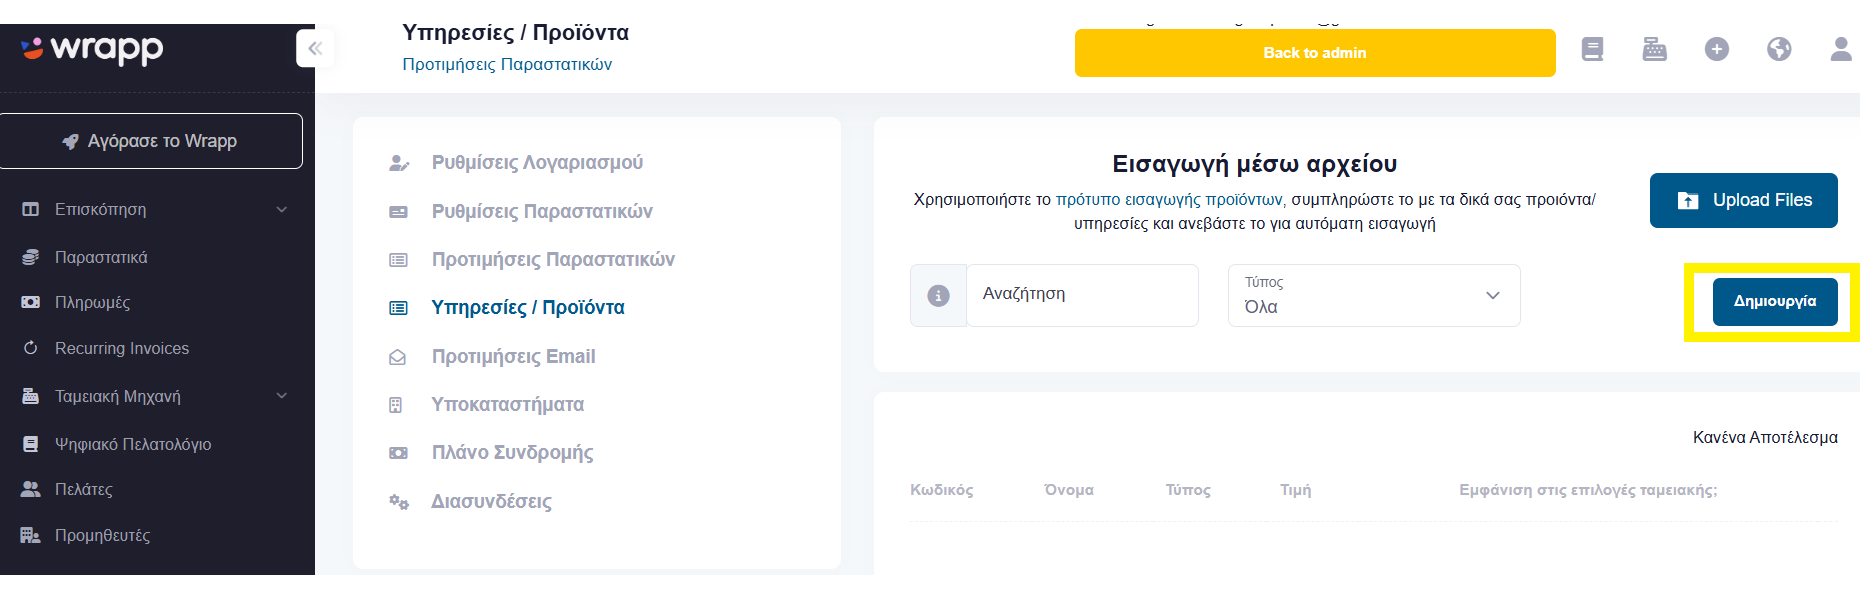Screen dimensions: 1860x599
Task: Click the Επισκόπηση sidebar icon
Action: tap(31, 209)
